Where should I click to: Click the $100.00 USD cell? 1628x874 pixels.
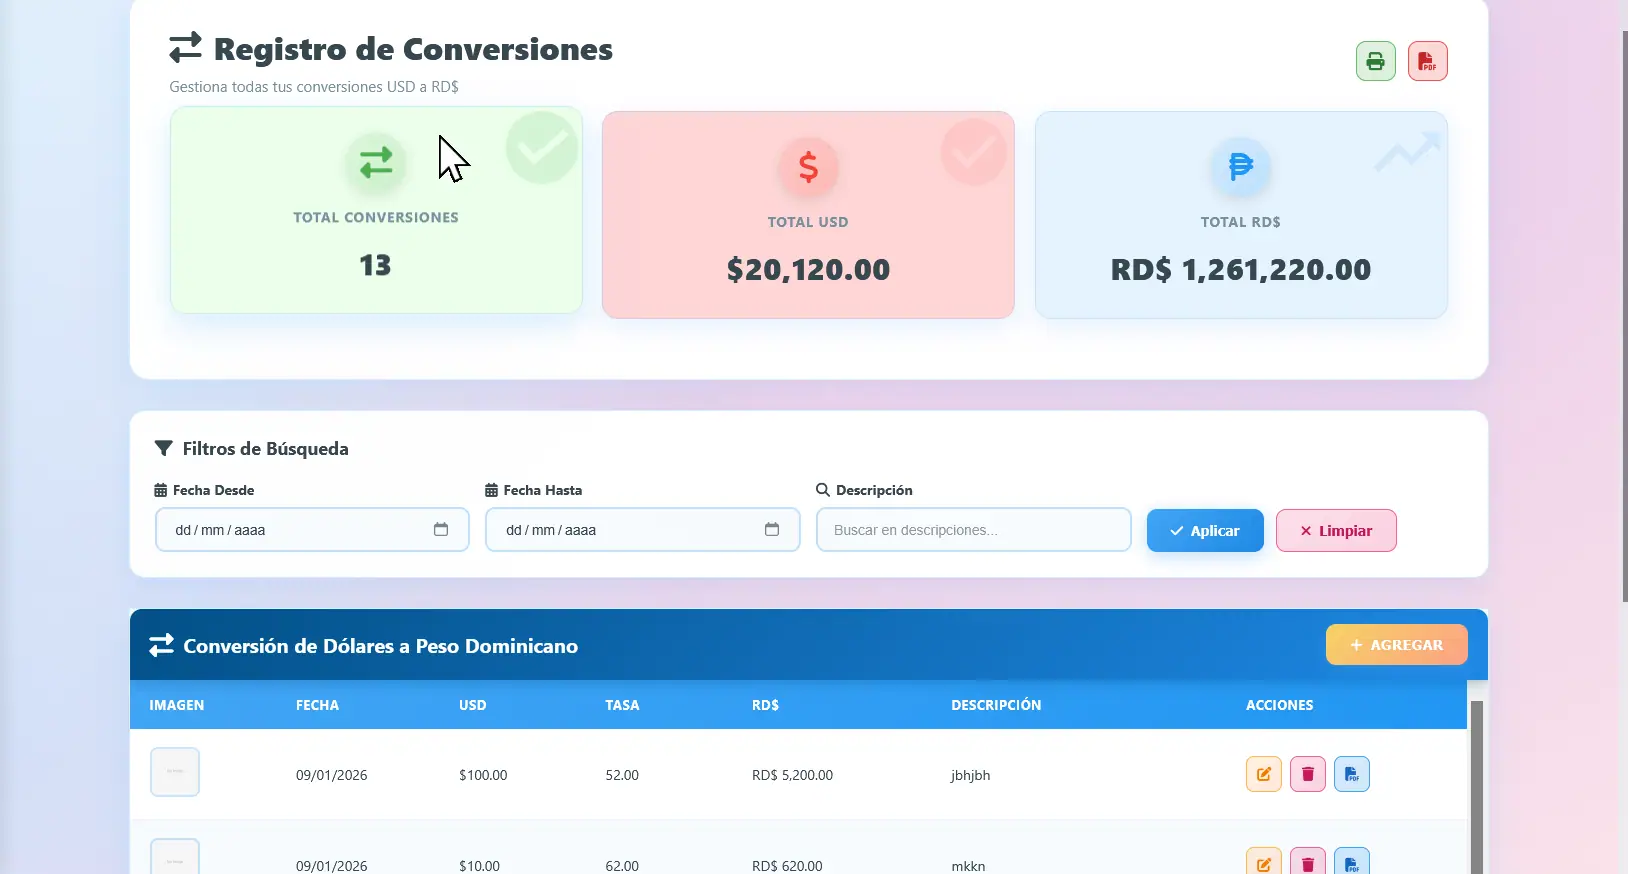483,775
